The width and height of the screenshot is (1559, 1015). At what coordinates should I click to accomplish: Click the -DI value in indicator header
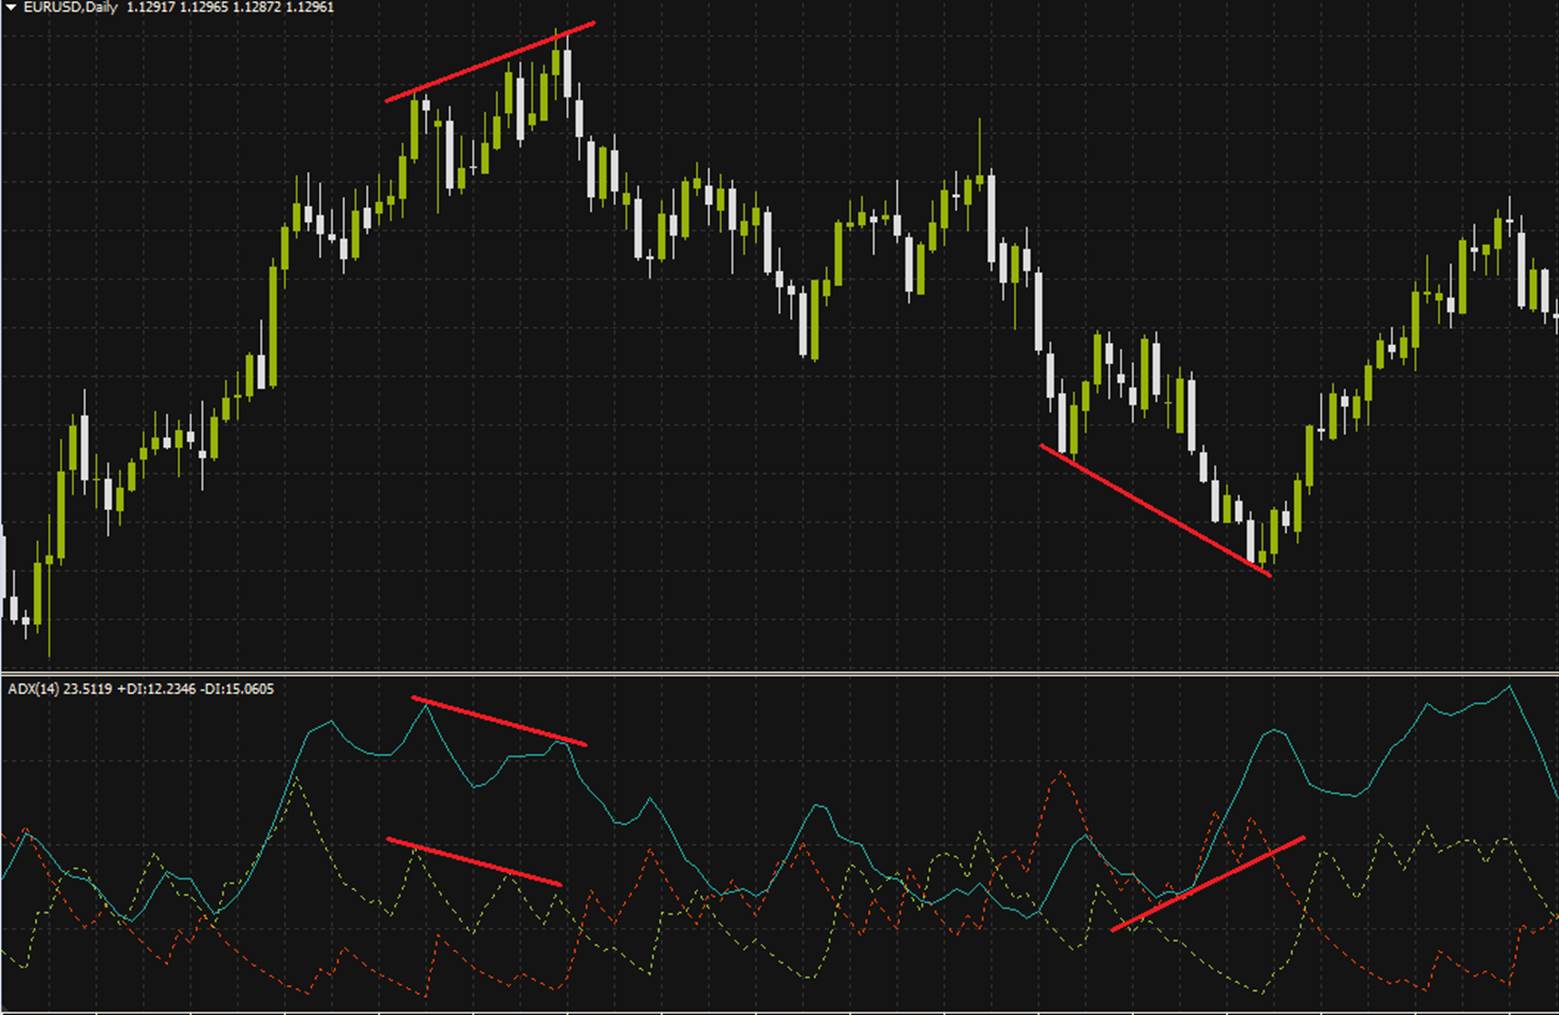pyautogui.click(x=233, y=689)
